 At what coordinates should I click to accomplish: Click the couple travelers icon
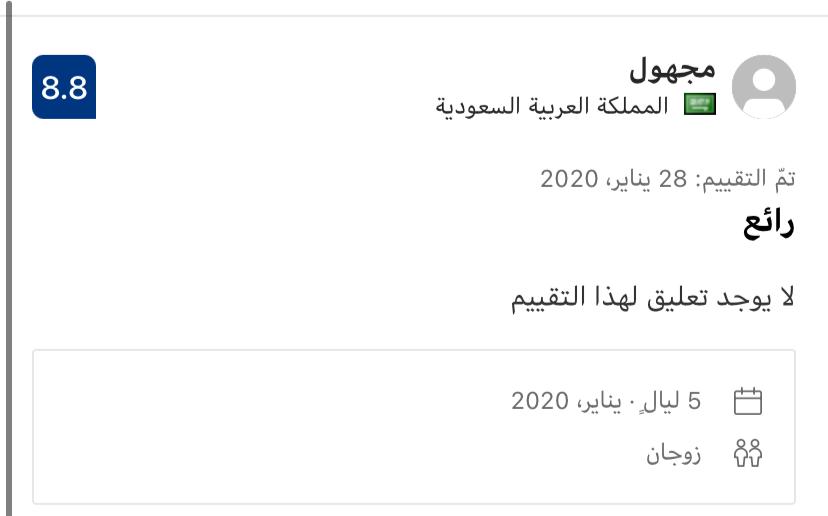click(x=748, y=453)
